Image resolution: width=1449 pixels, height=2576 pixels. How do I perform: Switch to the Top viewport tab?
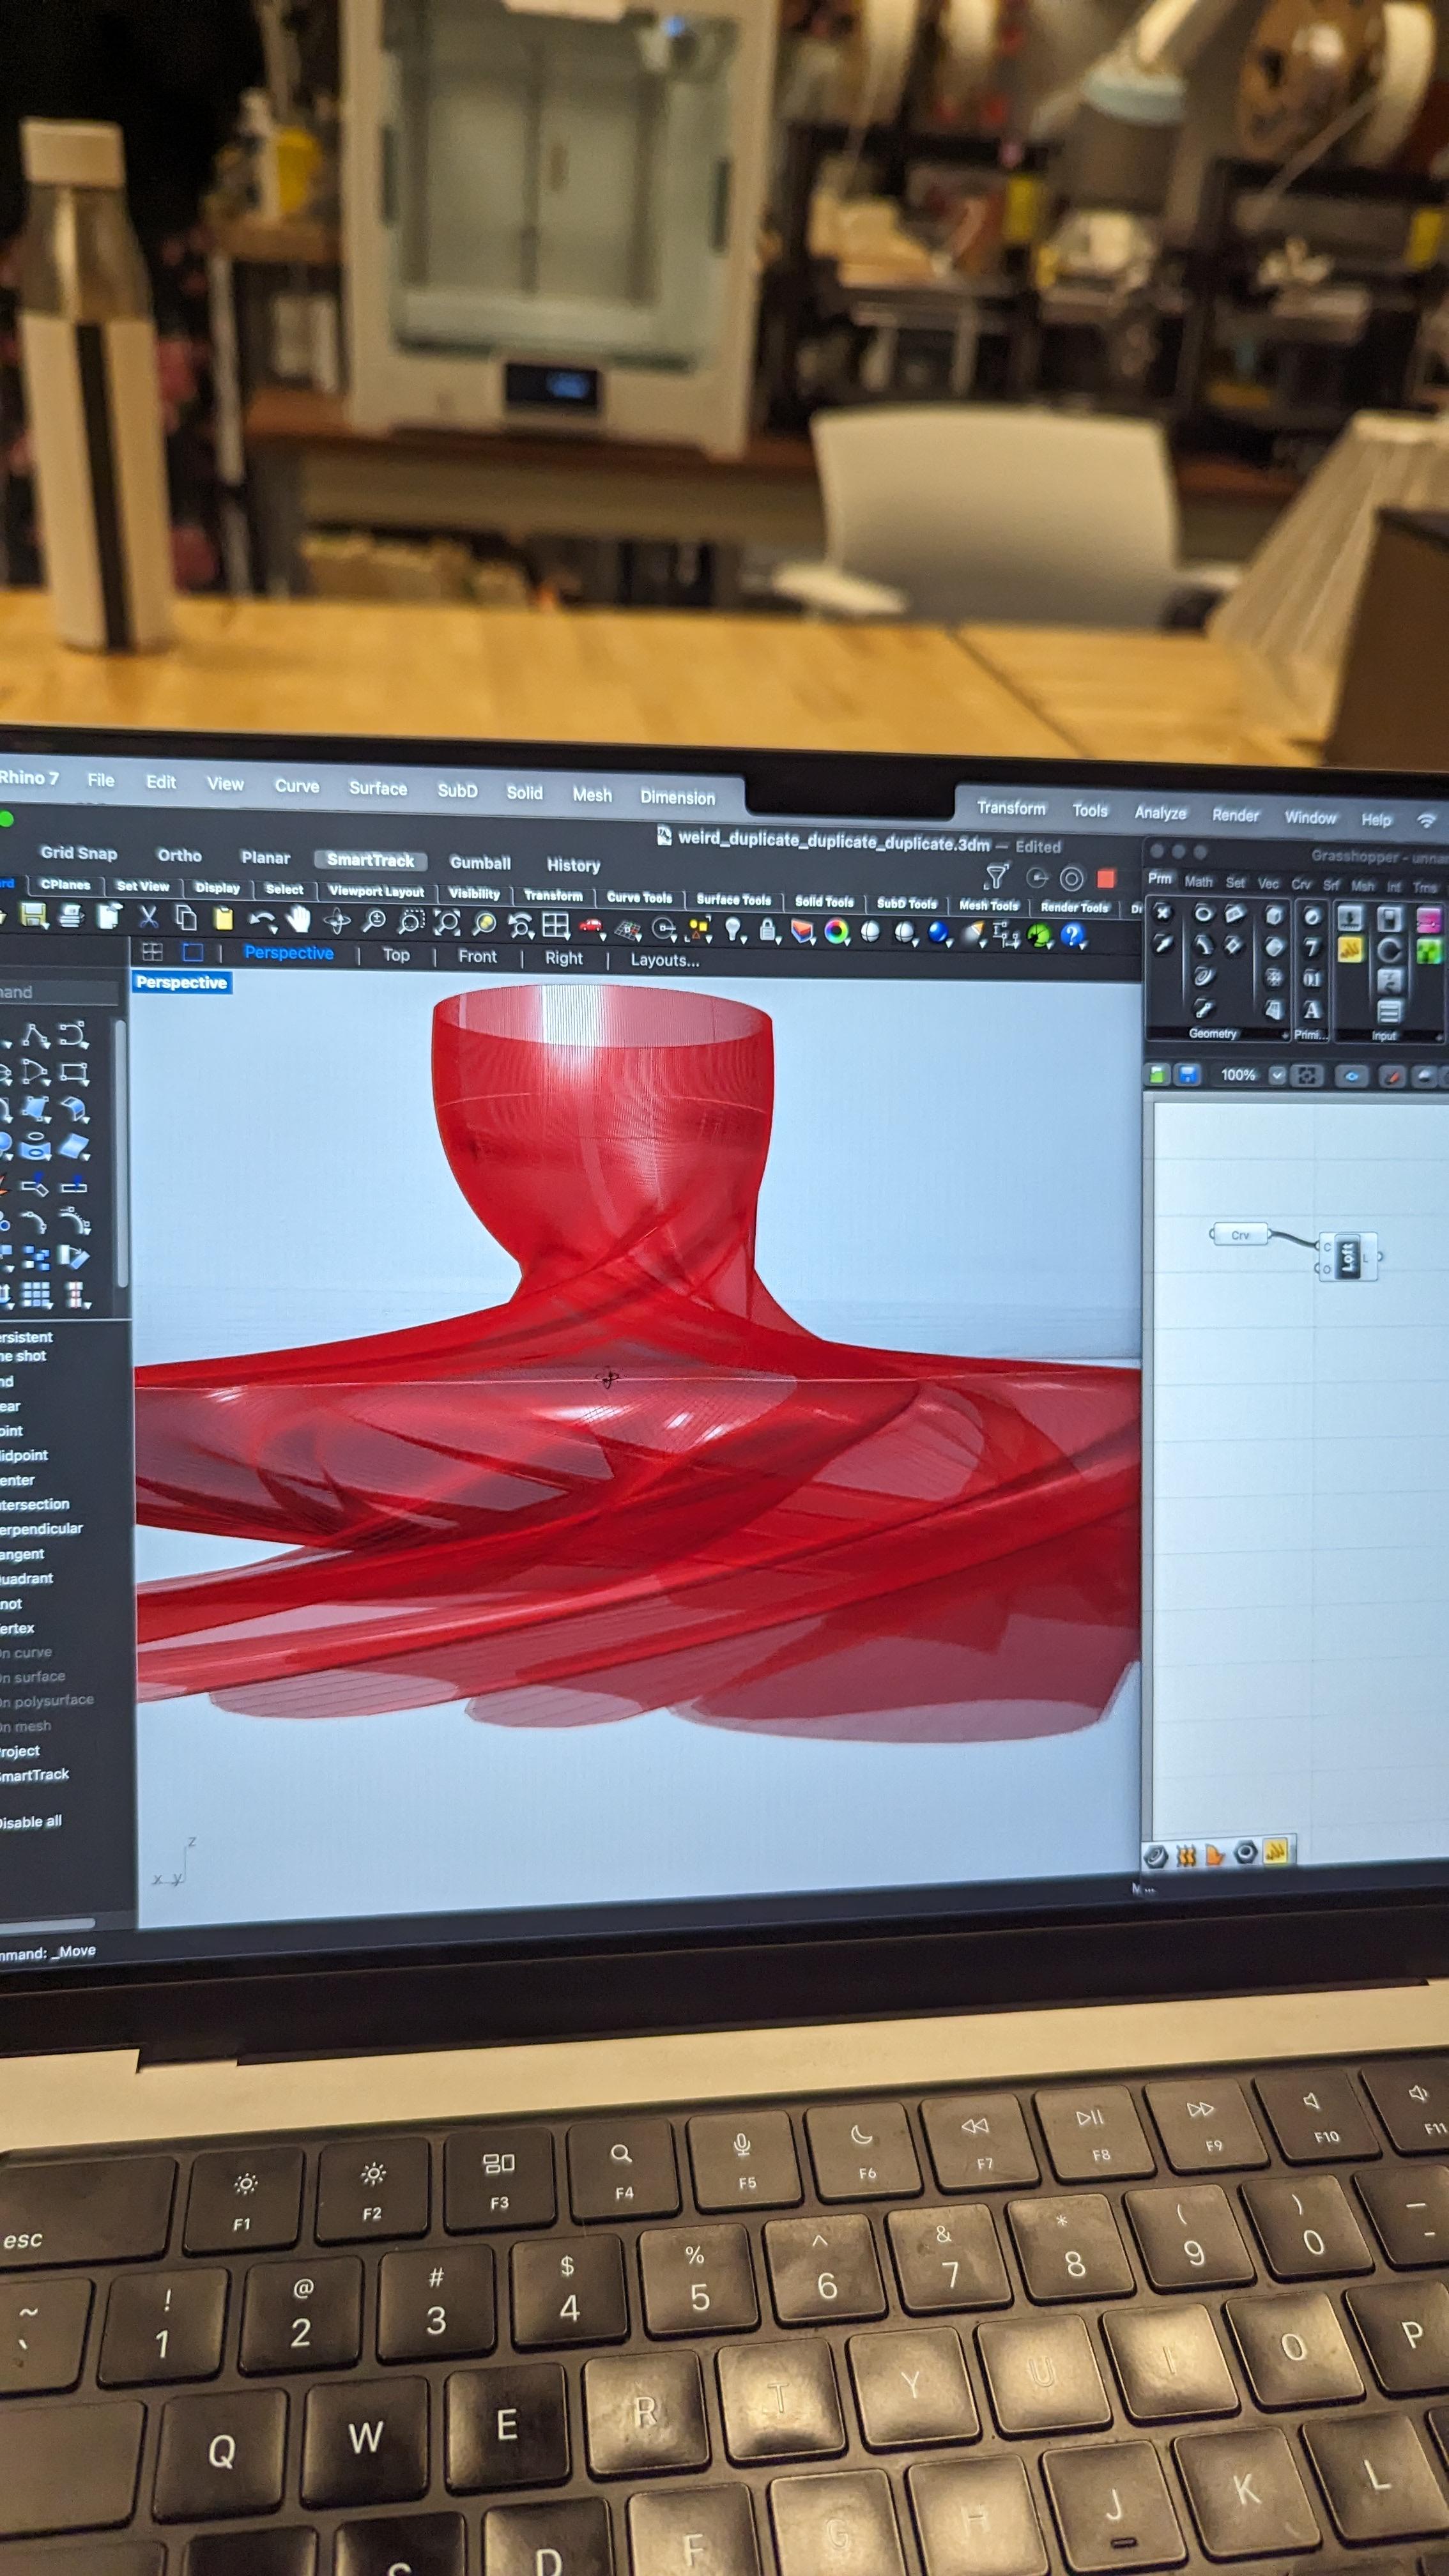[396, 955]
